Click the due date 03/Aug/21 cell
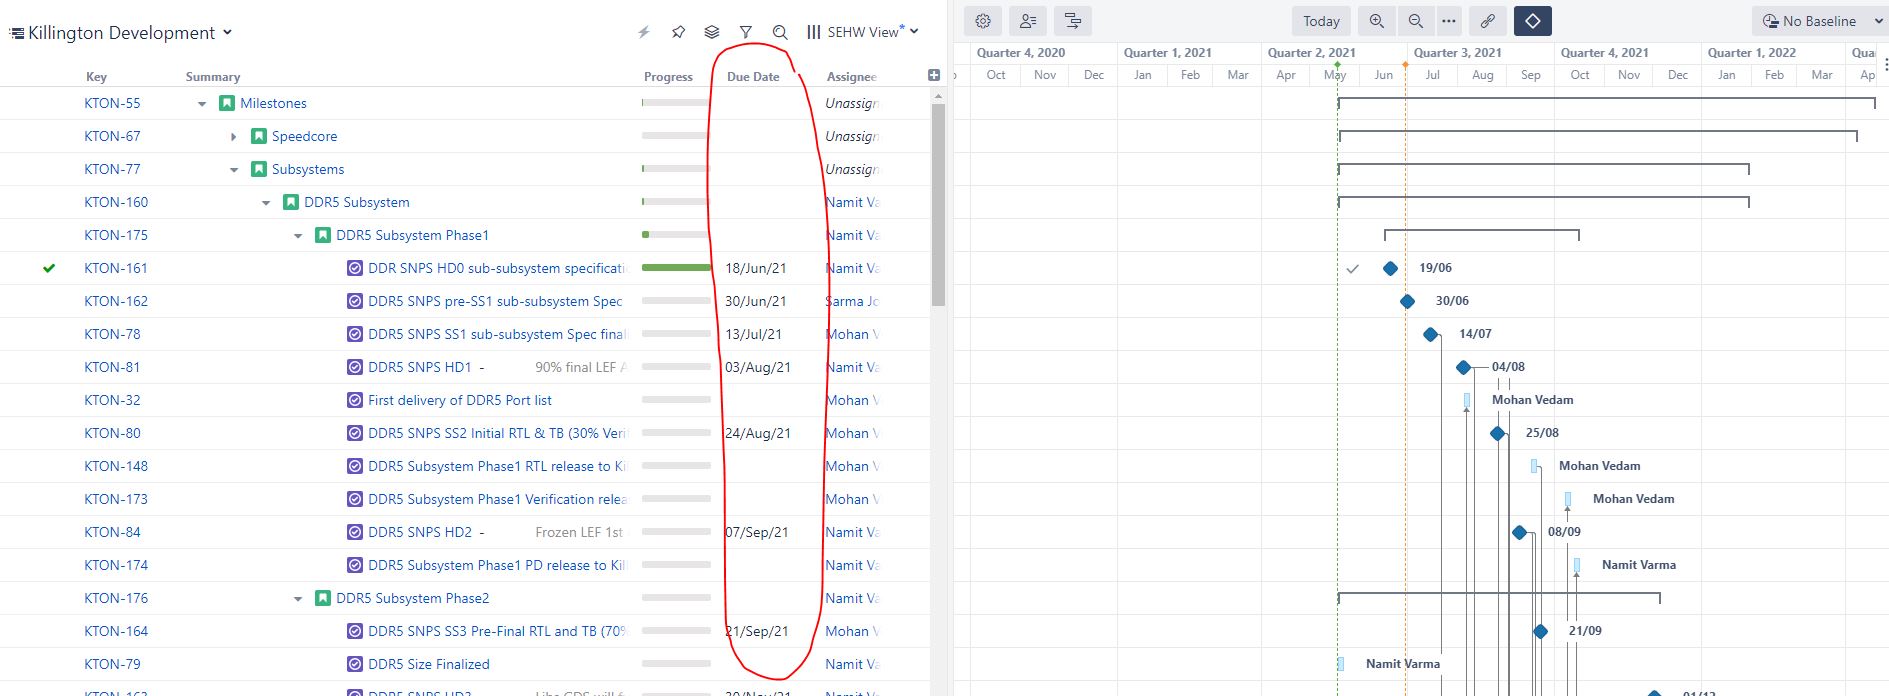Viewport: 1889px width, 696px height. pyautogui.click(x=758, y=367)
